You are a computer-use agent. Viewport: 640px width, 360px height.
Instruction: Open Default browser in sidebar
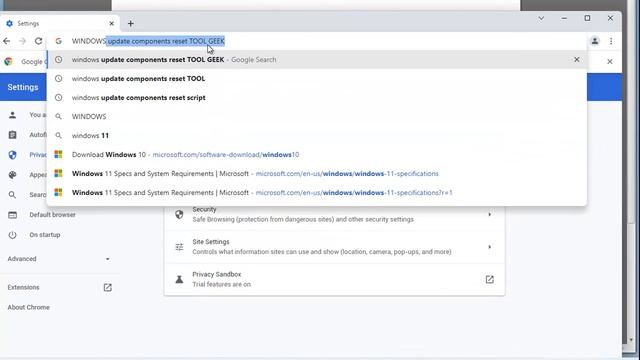click(x=52, y=215)
